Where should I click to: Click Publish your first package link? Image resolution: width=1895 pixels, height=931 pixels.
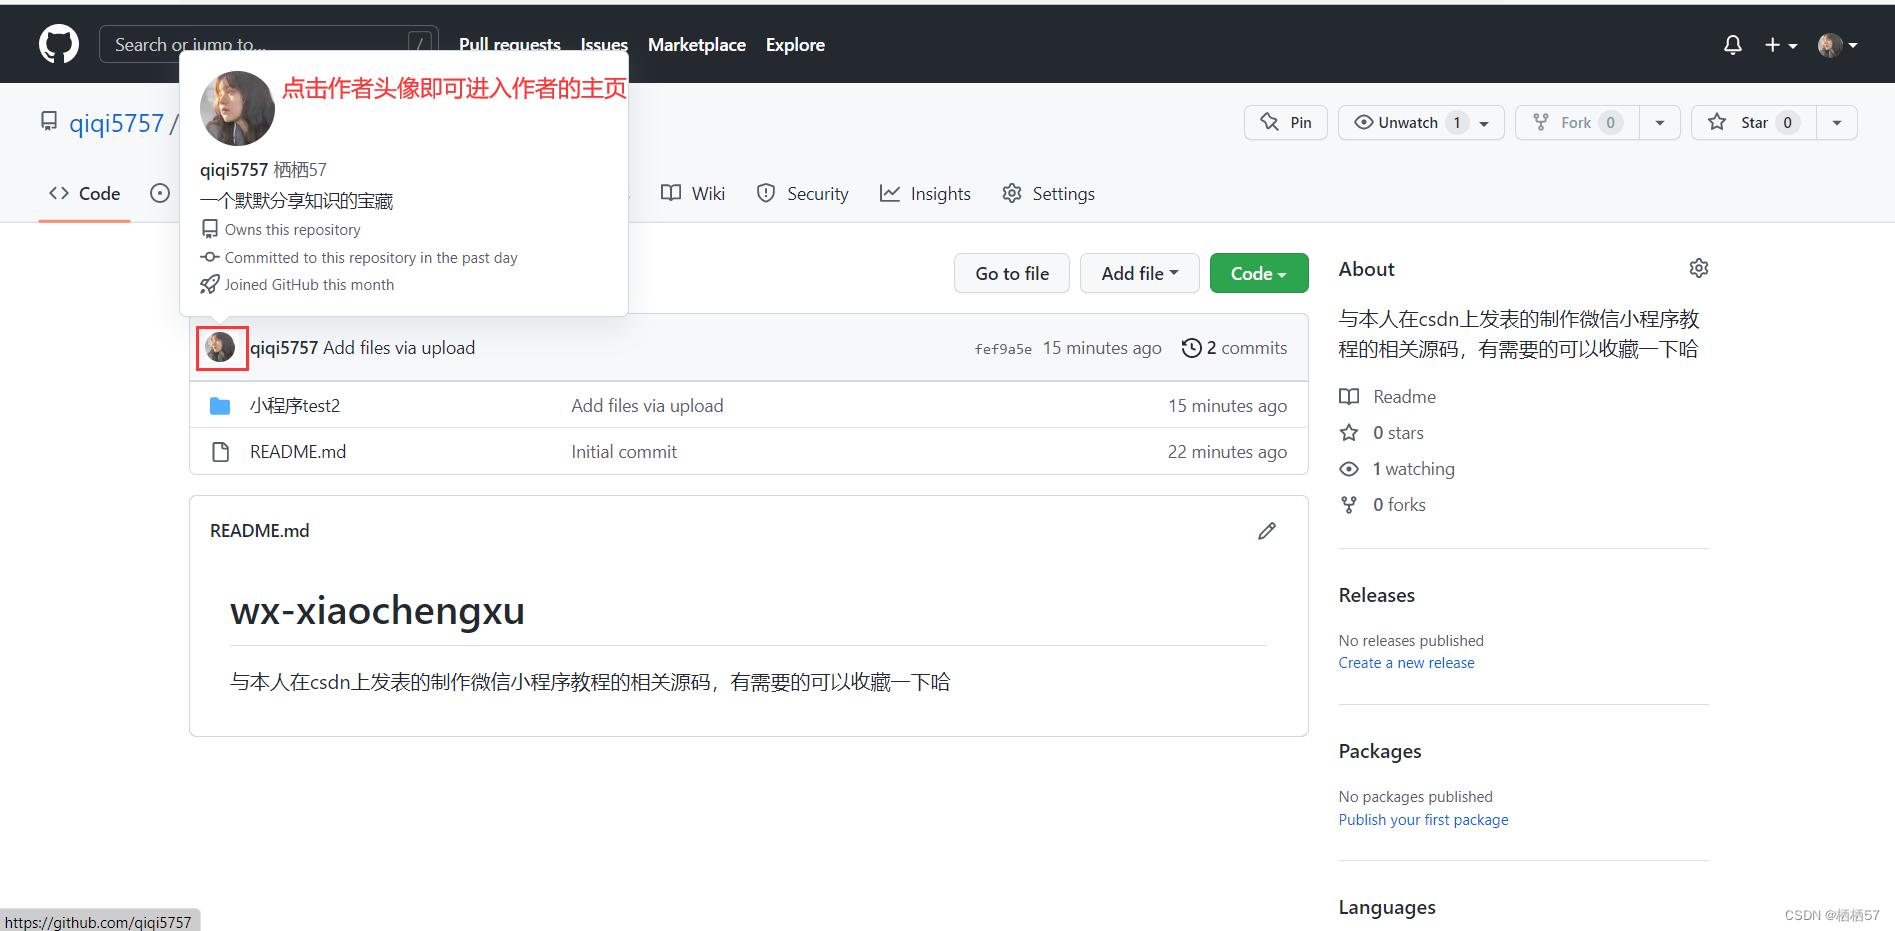point(1423,820)
